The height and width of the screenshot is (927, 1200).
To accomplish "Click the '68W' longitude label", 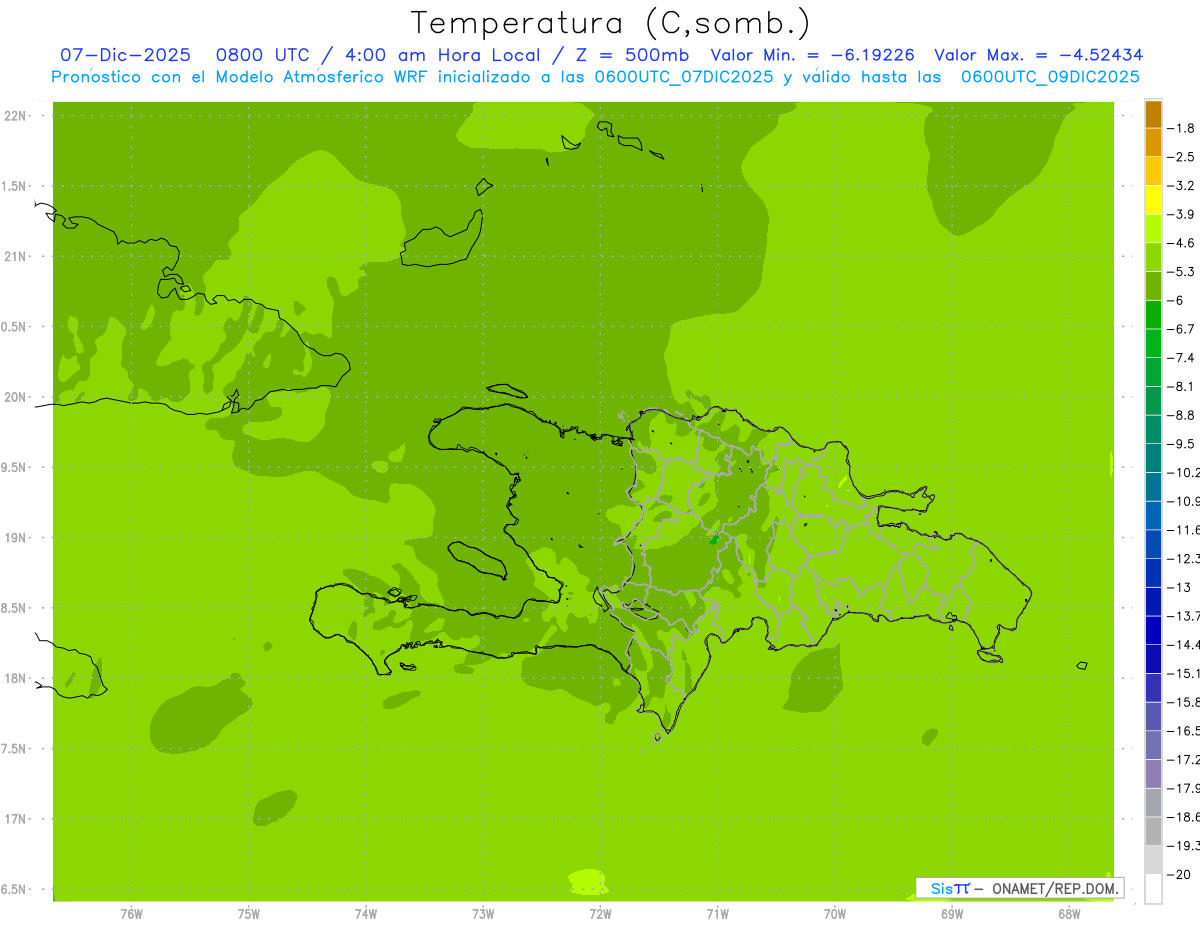I will (x=1069, y=914).
